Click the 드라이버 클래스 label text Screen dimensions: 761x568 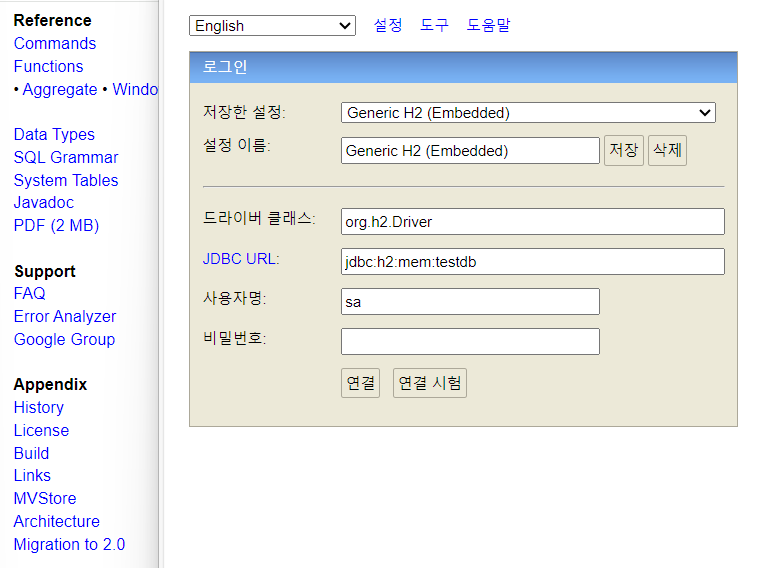click(259, 218)
